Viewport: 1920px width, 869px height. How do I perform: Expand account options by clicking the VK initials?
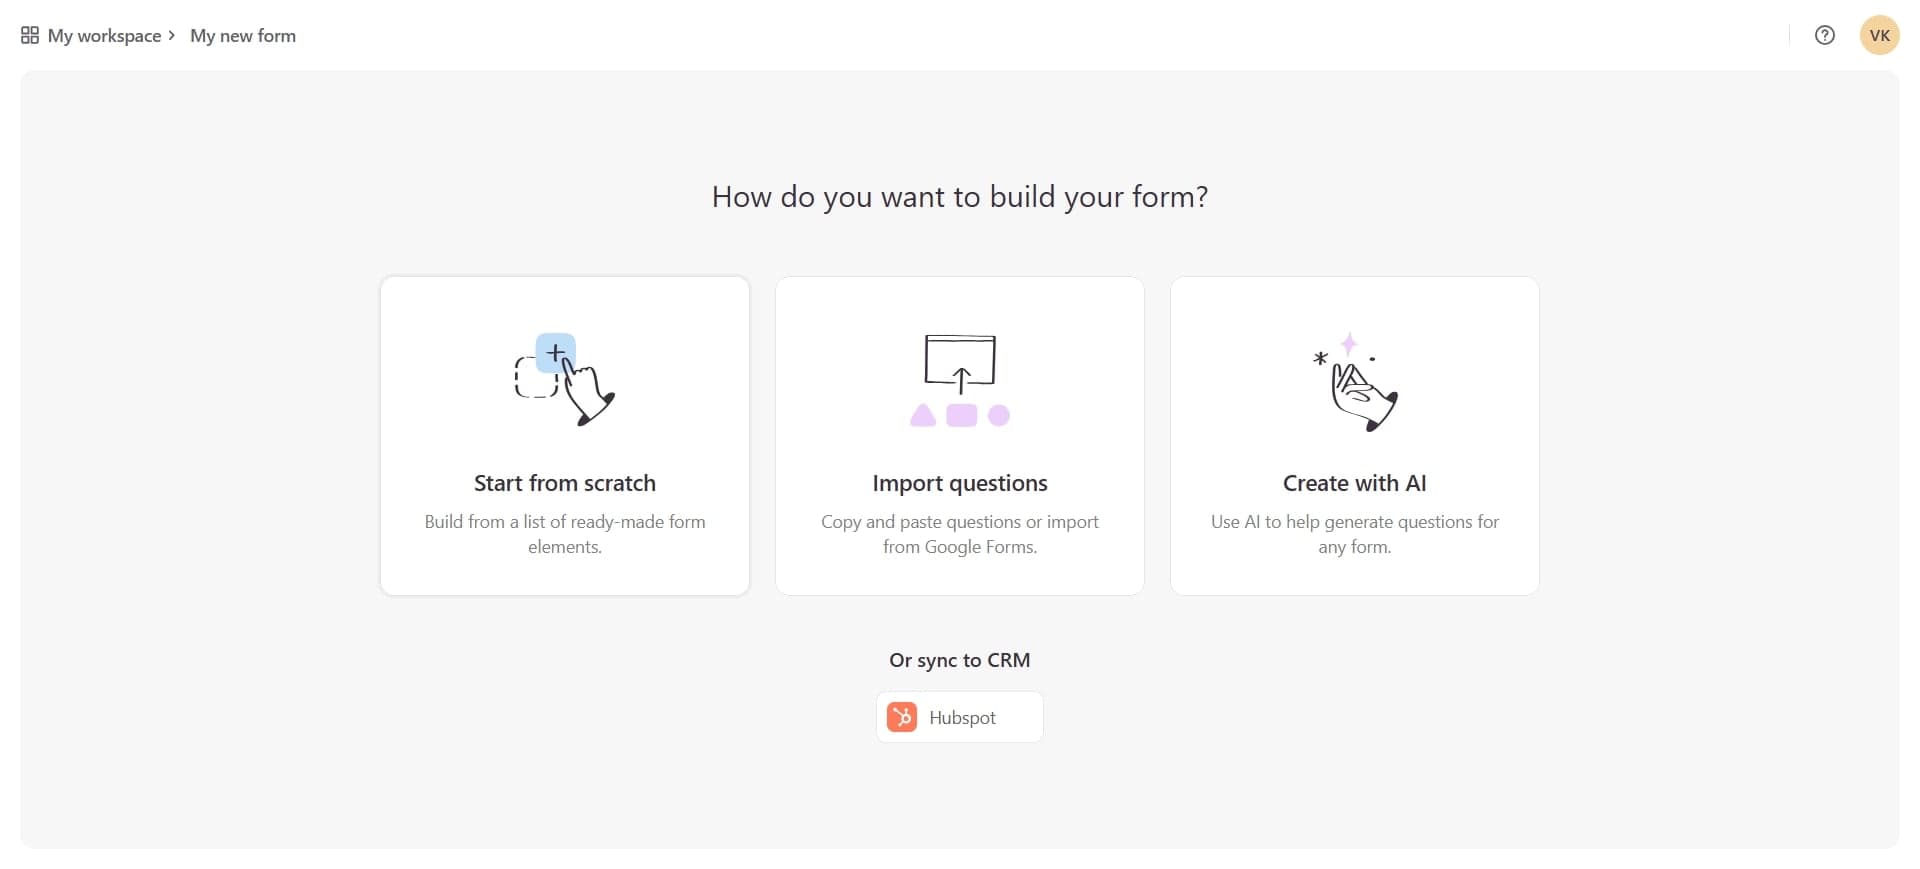(1879, 35)
